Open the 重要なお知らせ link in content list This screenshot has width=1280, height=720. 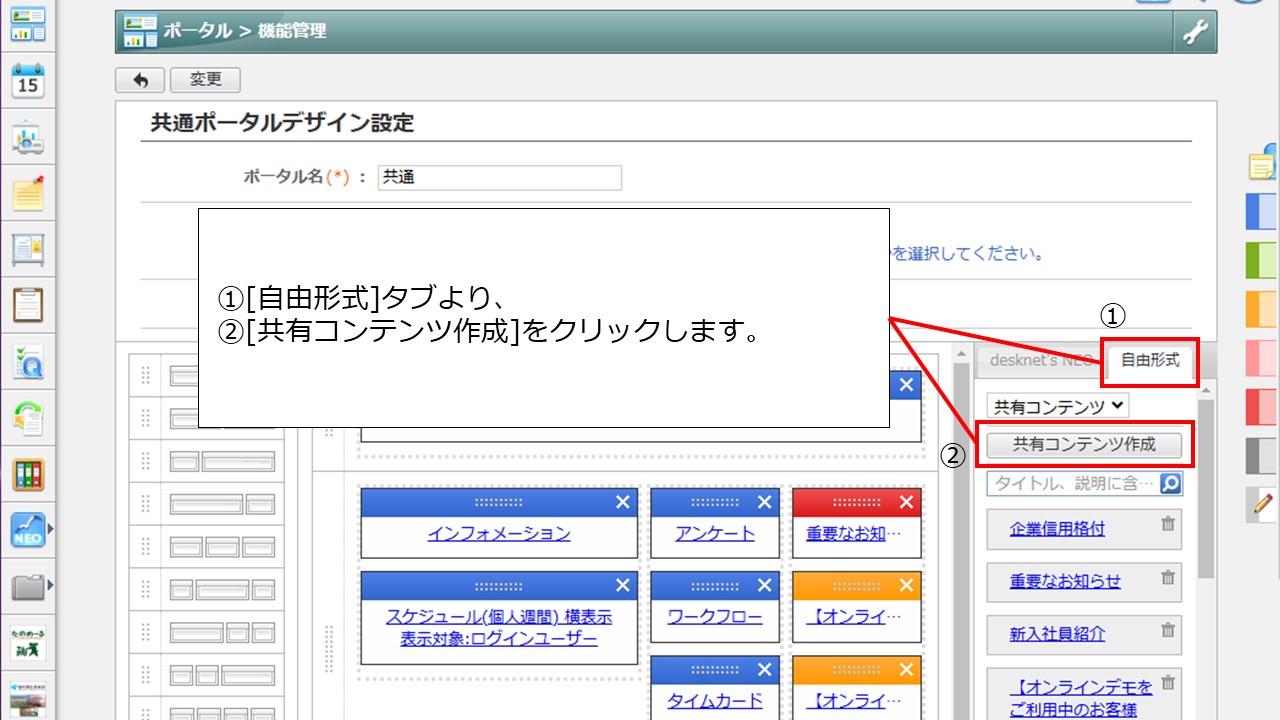coord(1066,582)
